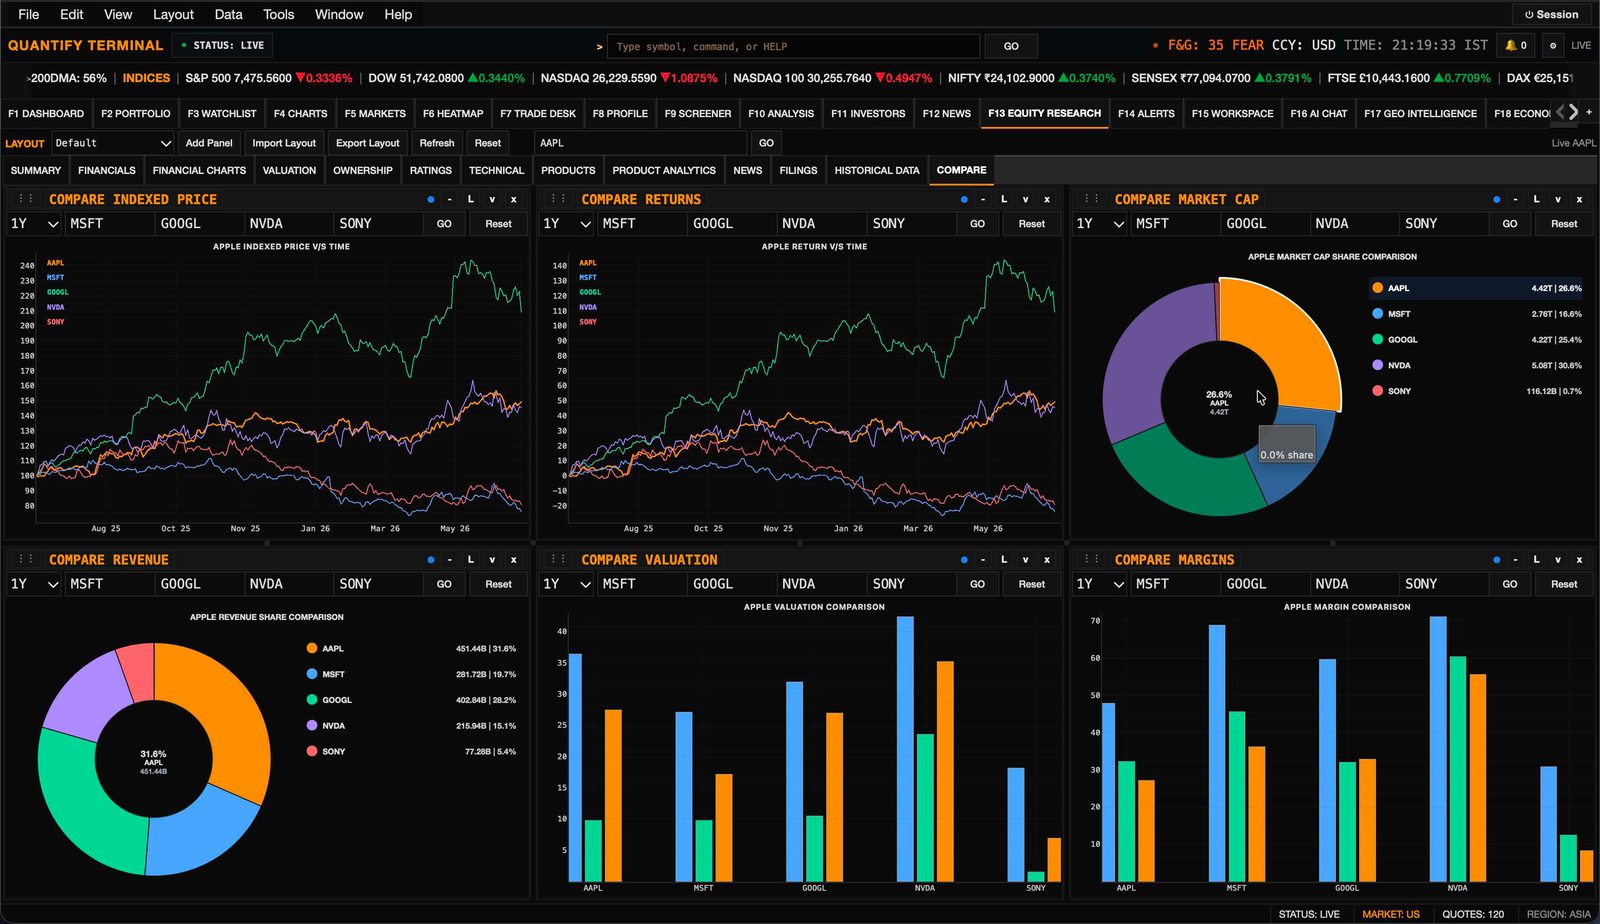1600x924 pixels.
Task: Click the Add Panel button
Action: coord(209,143)
